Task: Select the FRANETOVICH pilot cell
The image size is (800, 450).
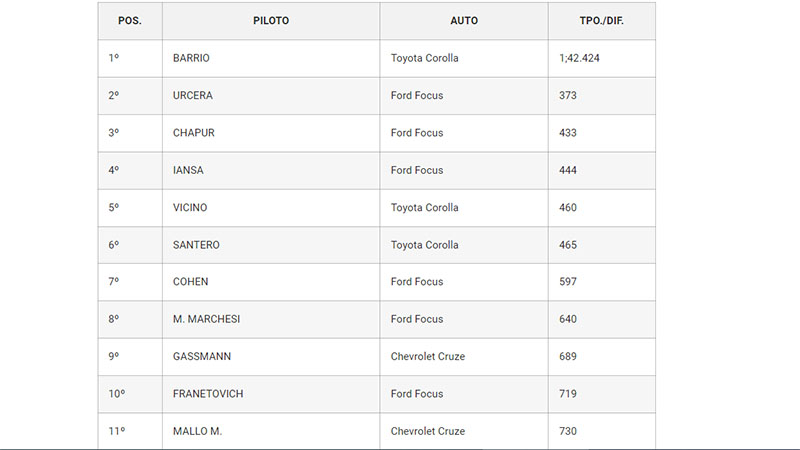Action: click(x=208, y=394)
